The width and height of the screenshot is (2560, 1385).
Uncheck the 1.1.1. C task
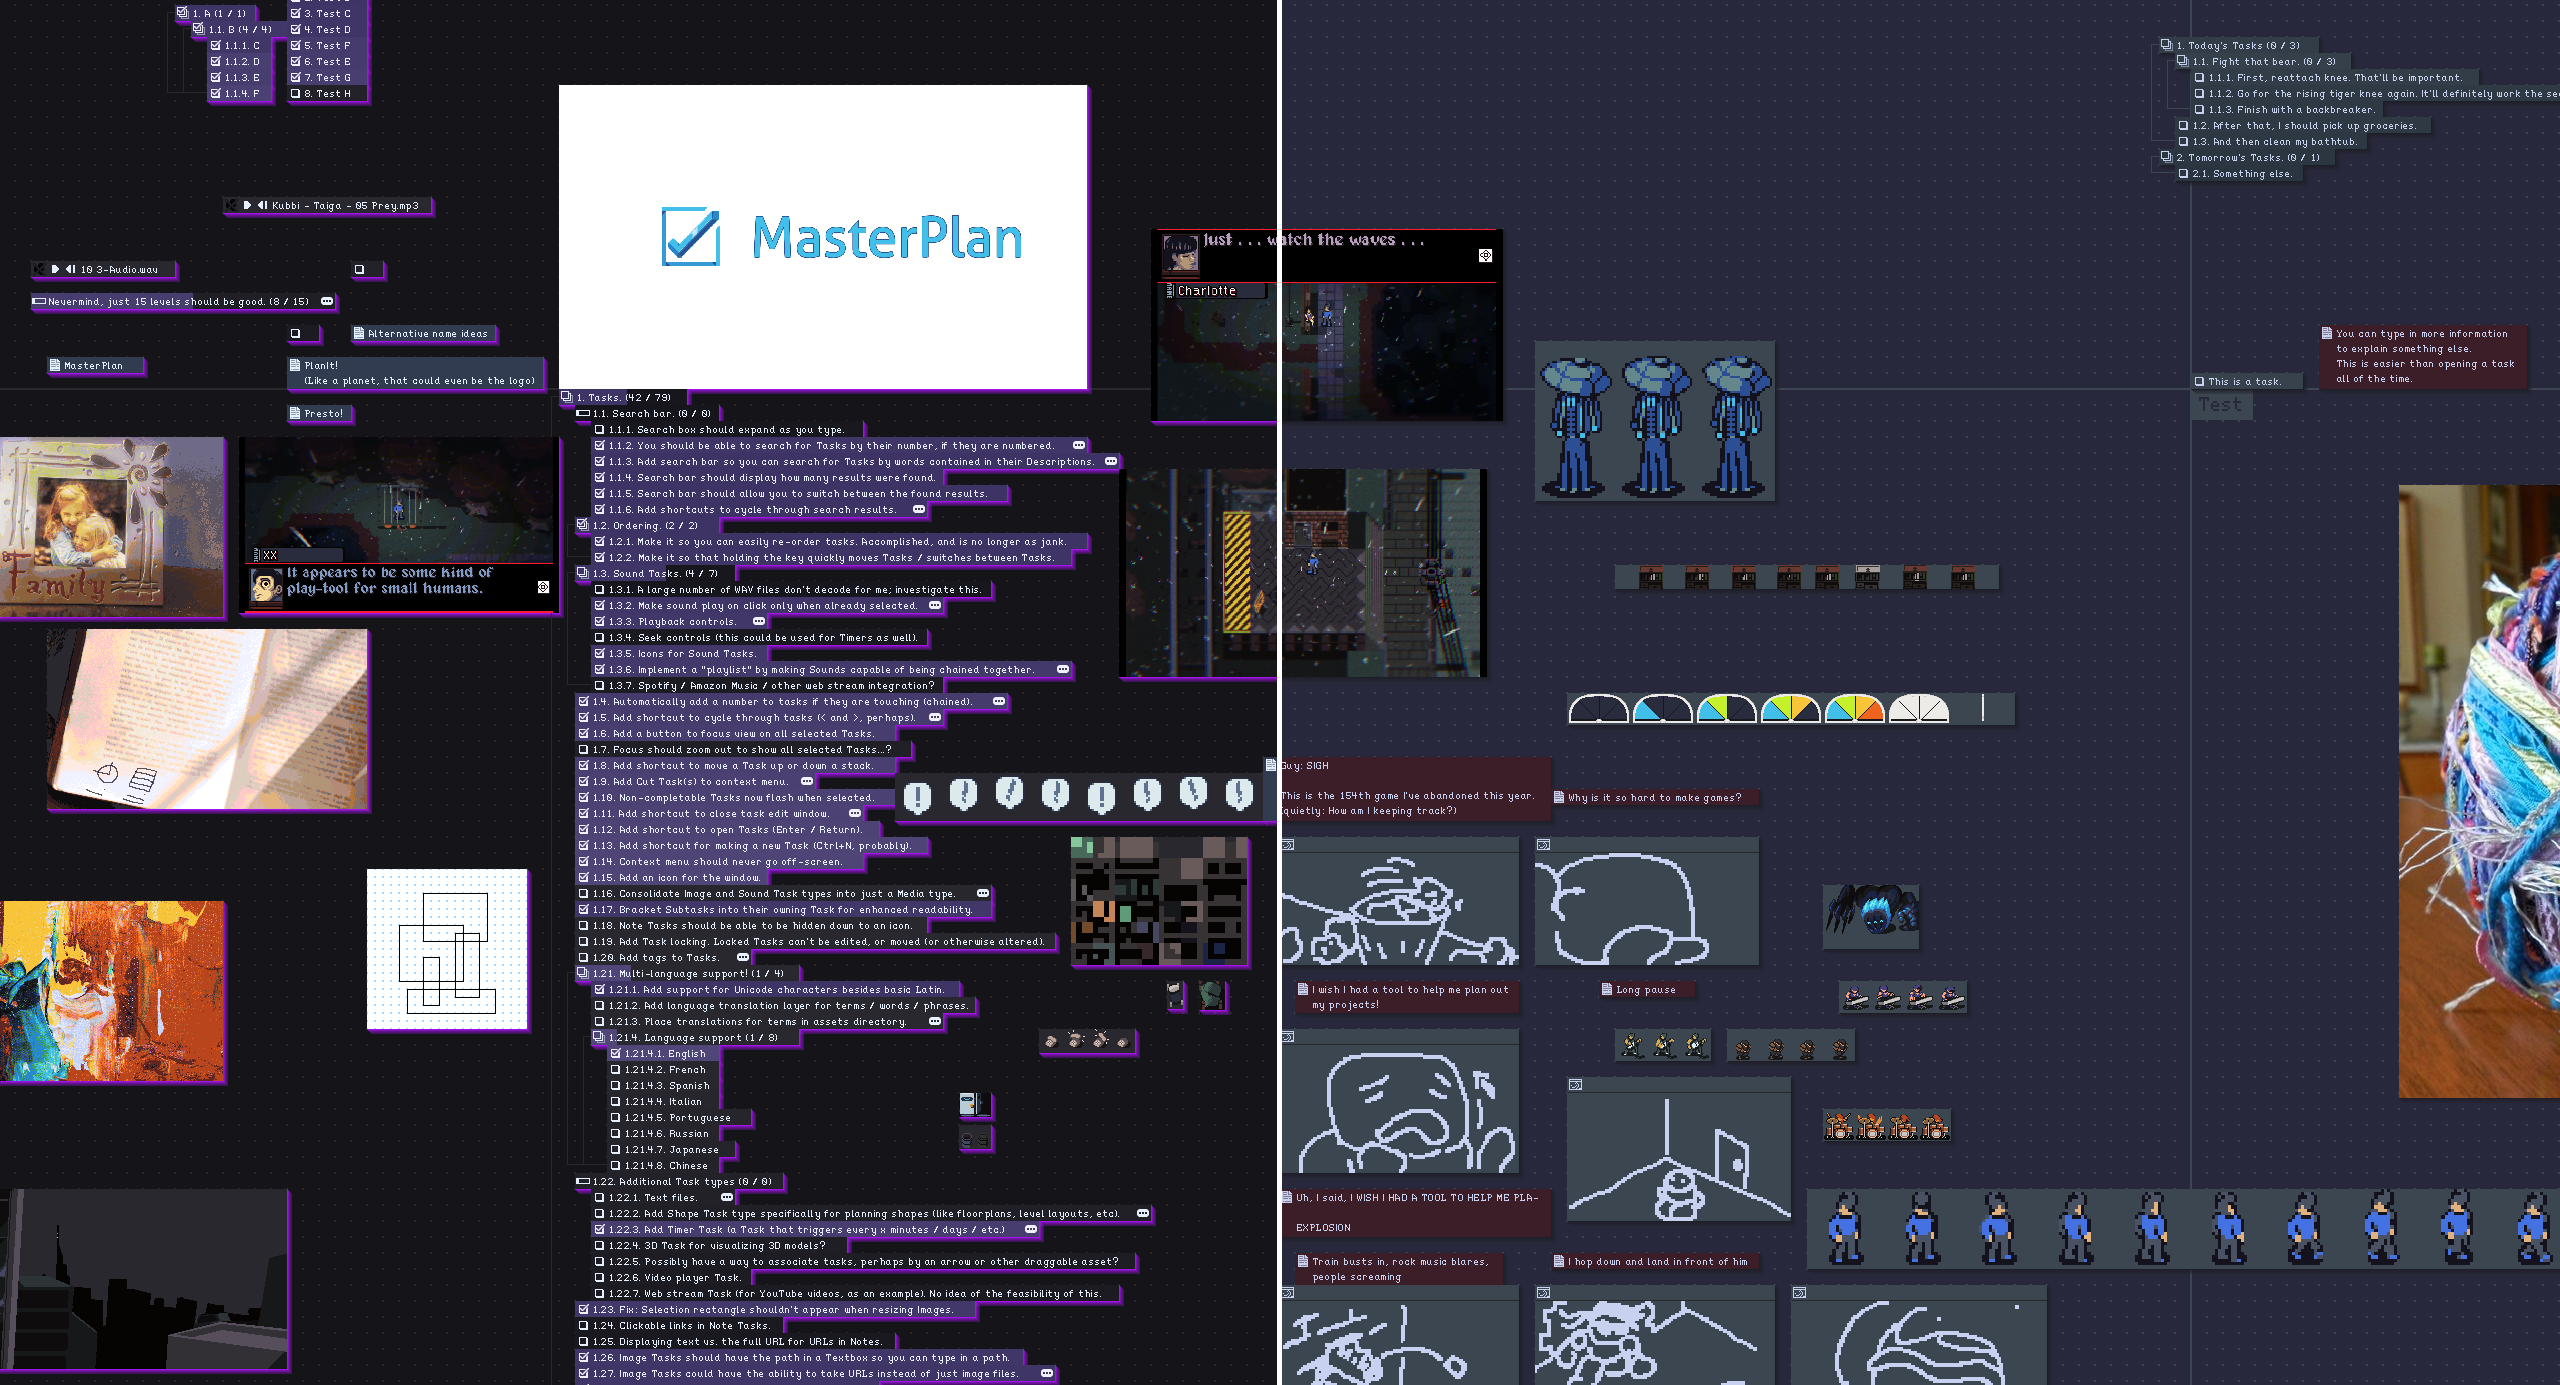(215, 45)
